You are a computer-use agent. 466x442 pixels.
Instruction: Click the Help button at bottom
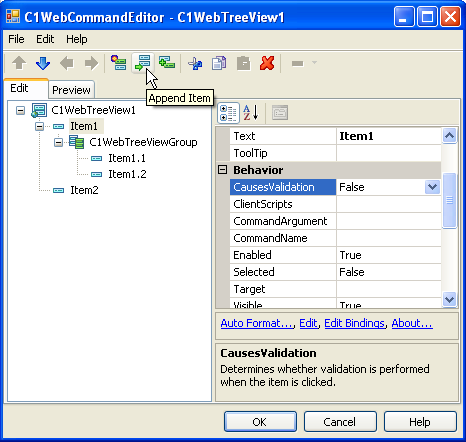[420, 422]
